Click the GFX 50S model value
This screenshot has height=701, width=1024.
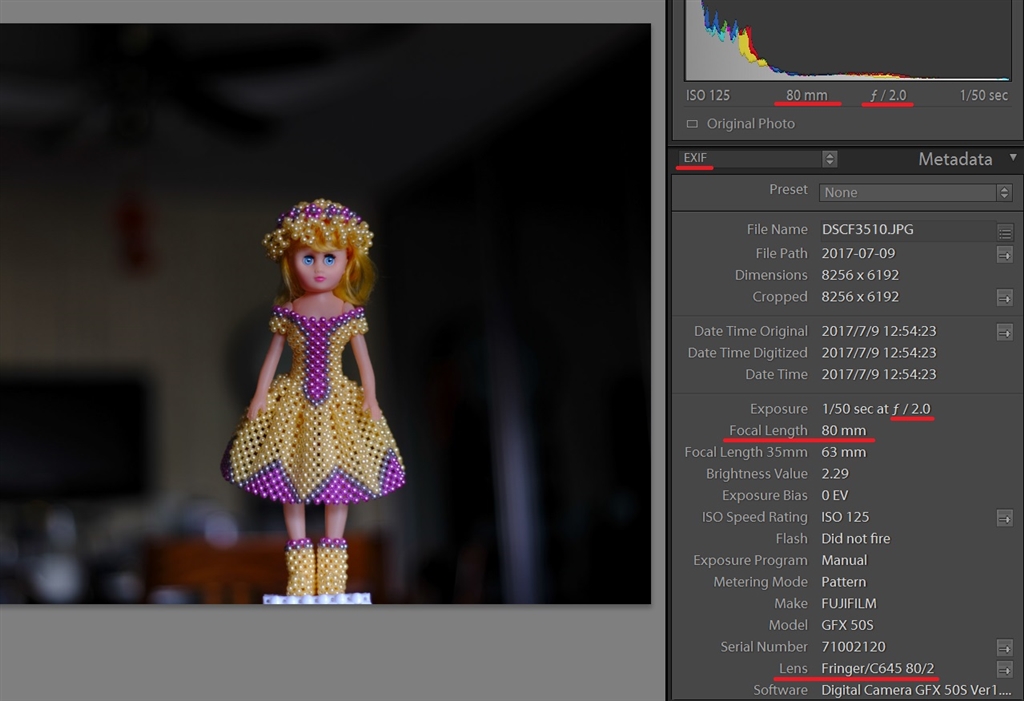tap(850, 625)
